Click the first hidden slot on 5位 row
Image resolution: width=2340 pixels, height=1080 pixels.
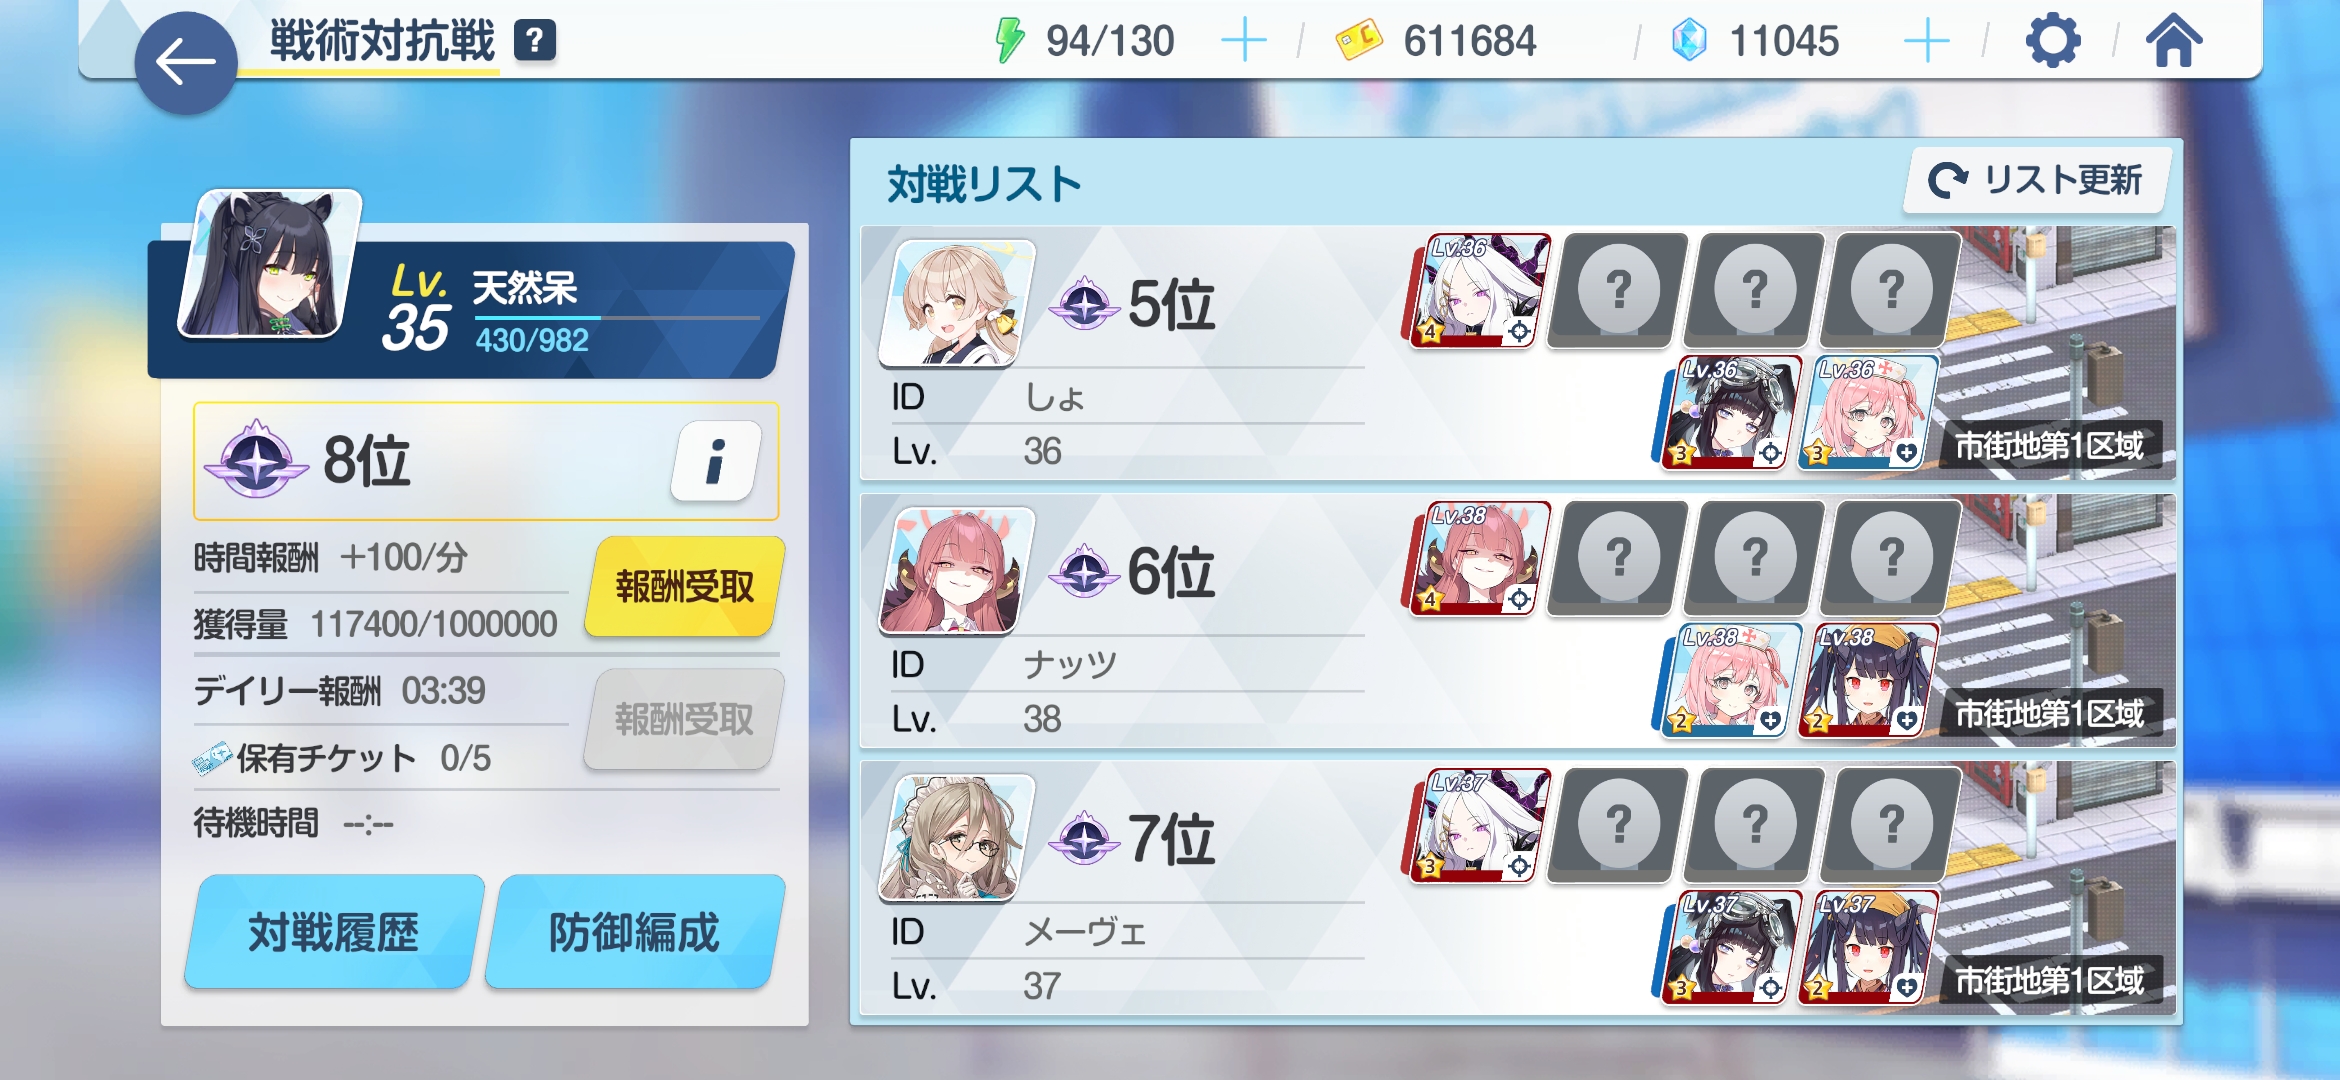click(x=1617, y=291)
